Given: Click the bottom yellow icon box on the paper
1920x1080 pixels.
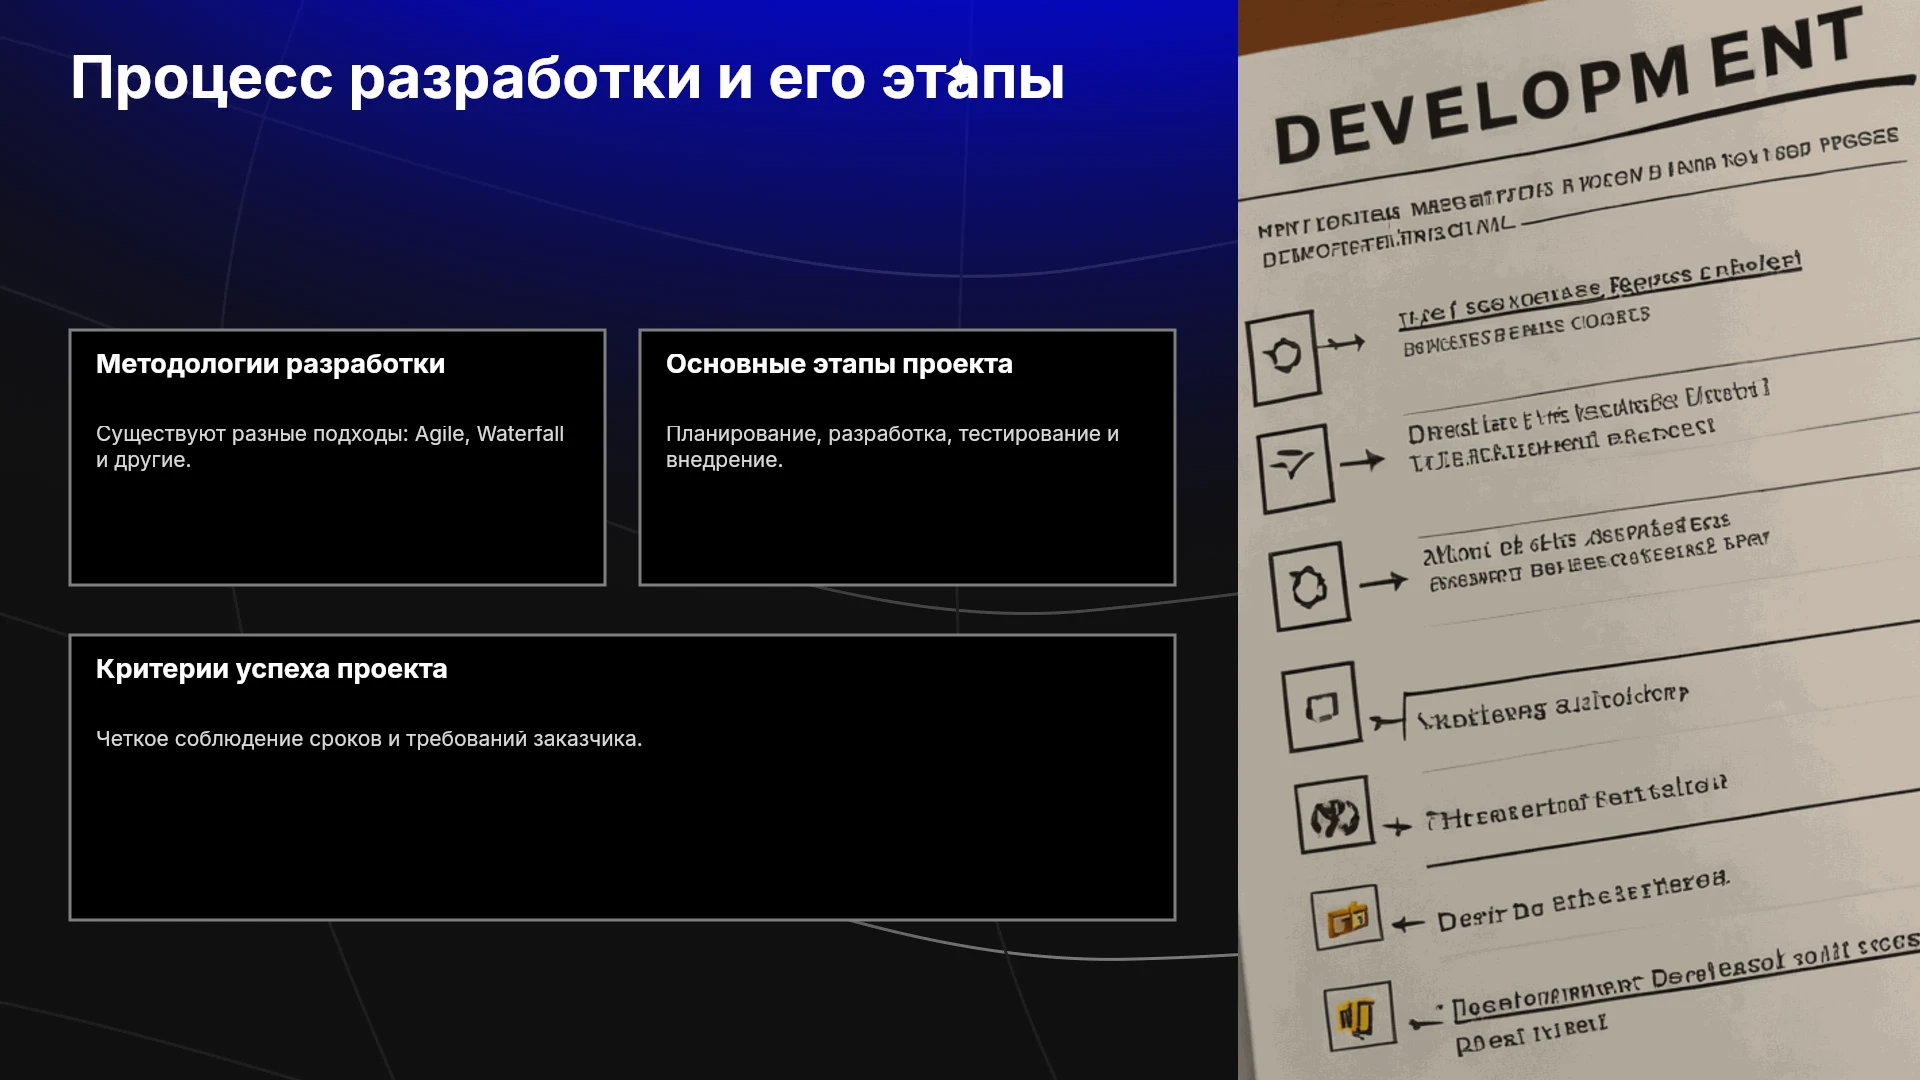Looking at the screenshot, I should pyautogui.click(x=1359, y=1017).
